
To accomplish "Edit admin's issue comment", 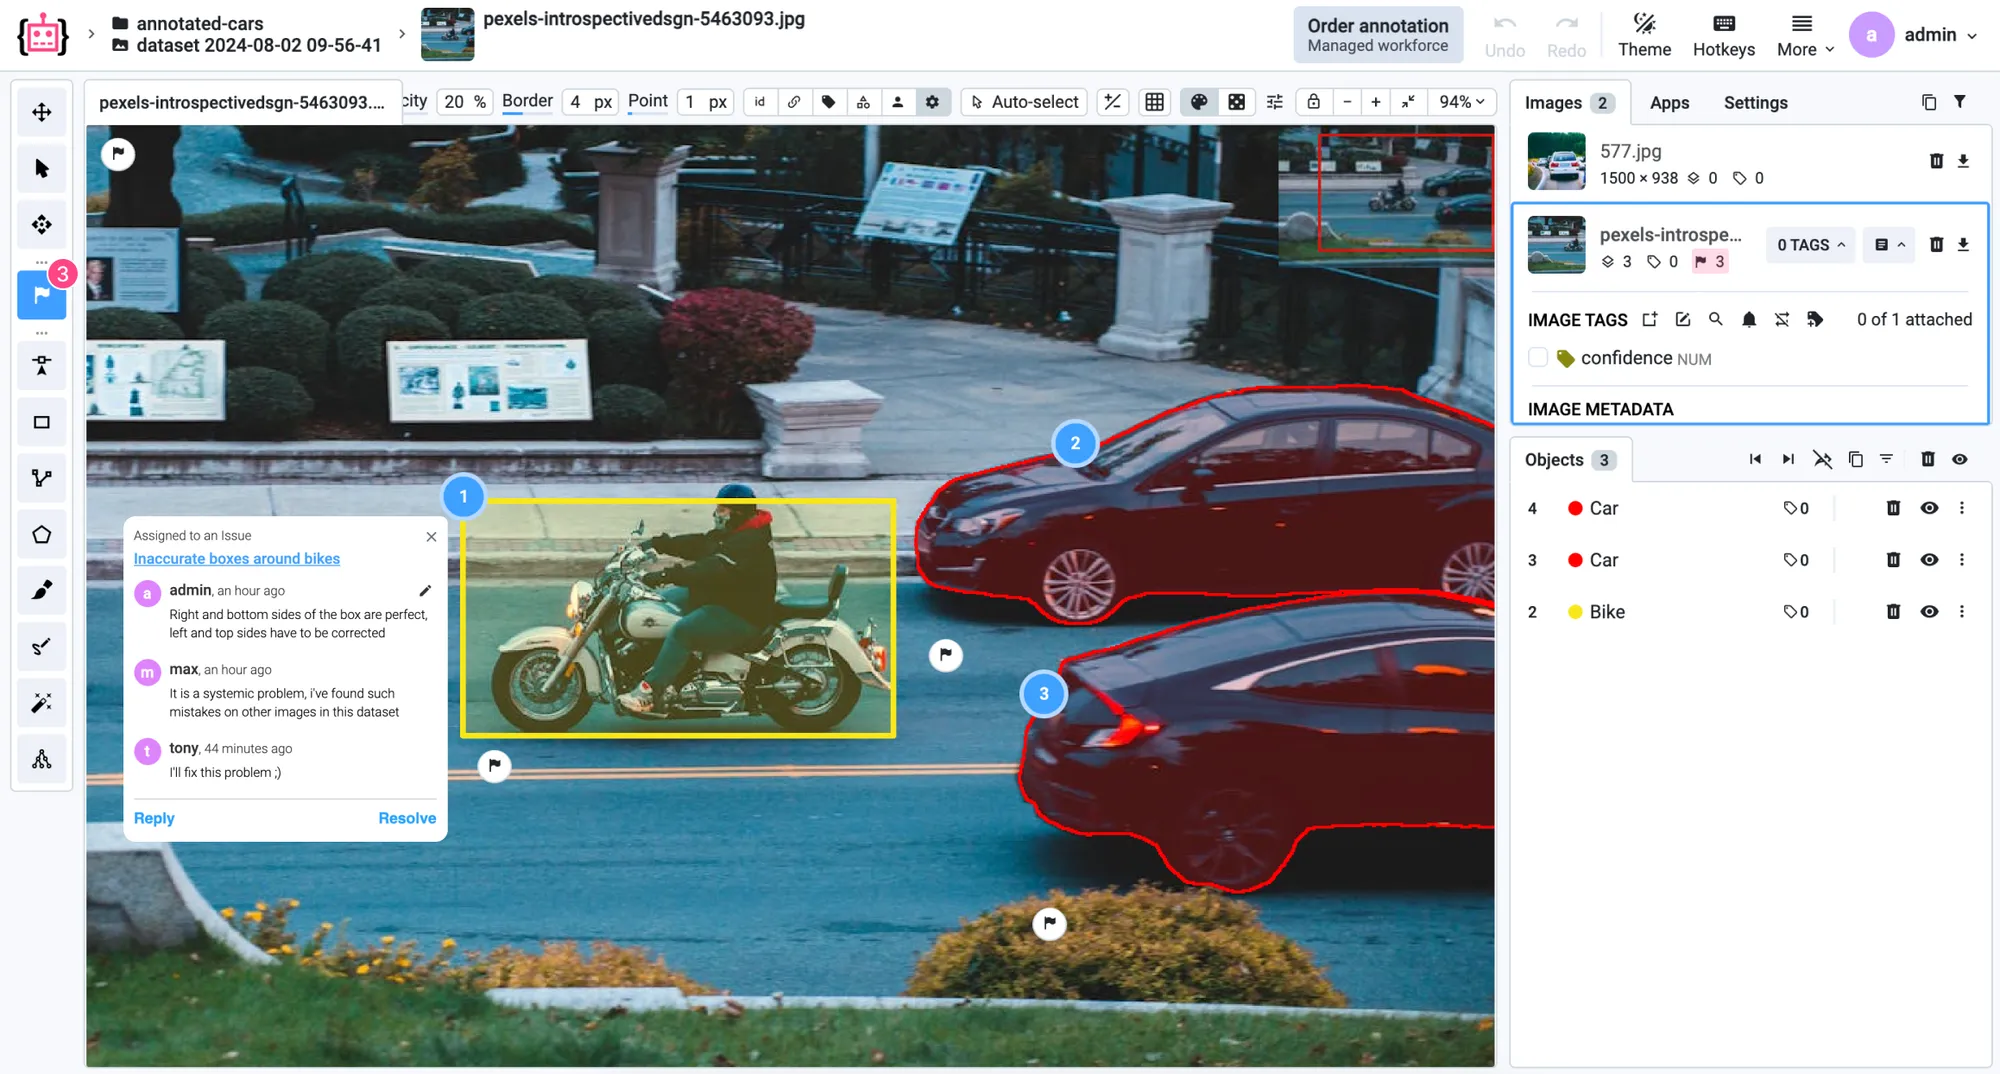I will 425,590.
